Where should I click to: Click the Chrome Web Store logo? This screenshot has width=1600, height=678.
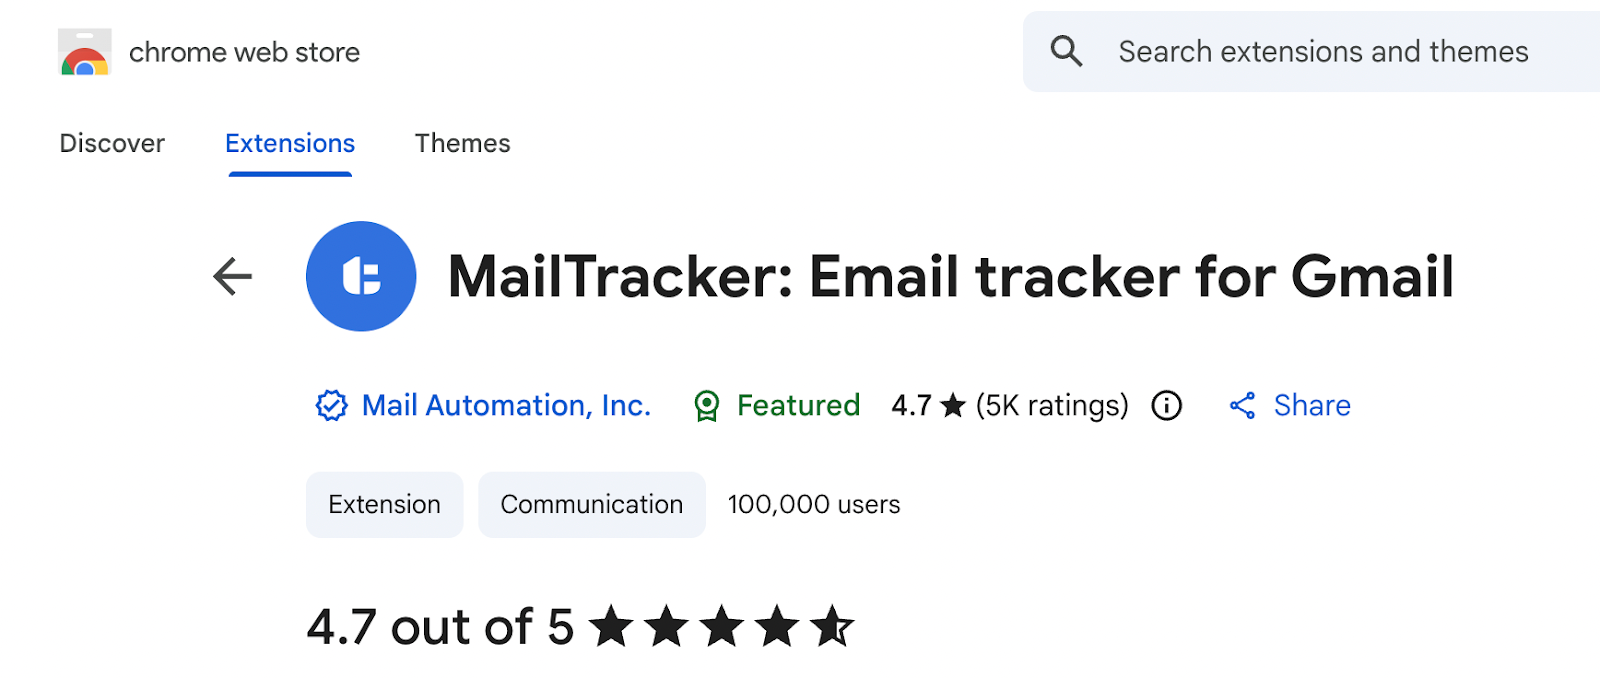click(83, 51)
